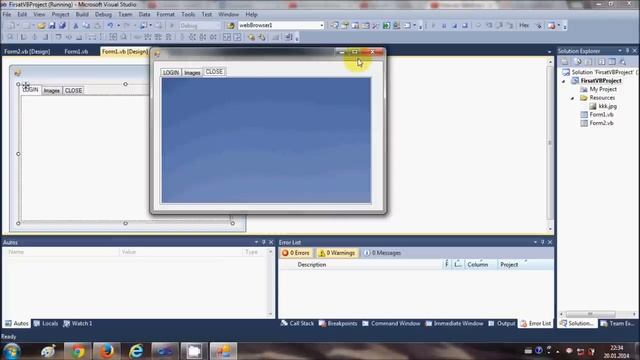Viewport: 640px width, 360px height.
Task: Open the Debug menu
Action: (103, 14)
